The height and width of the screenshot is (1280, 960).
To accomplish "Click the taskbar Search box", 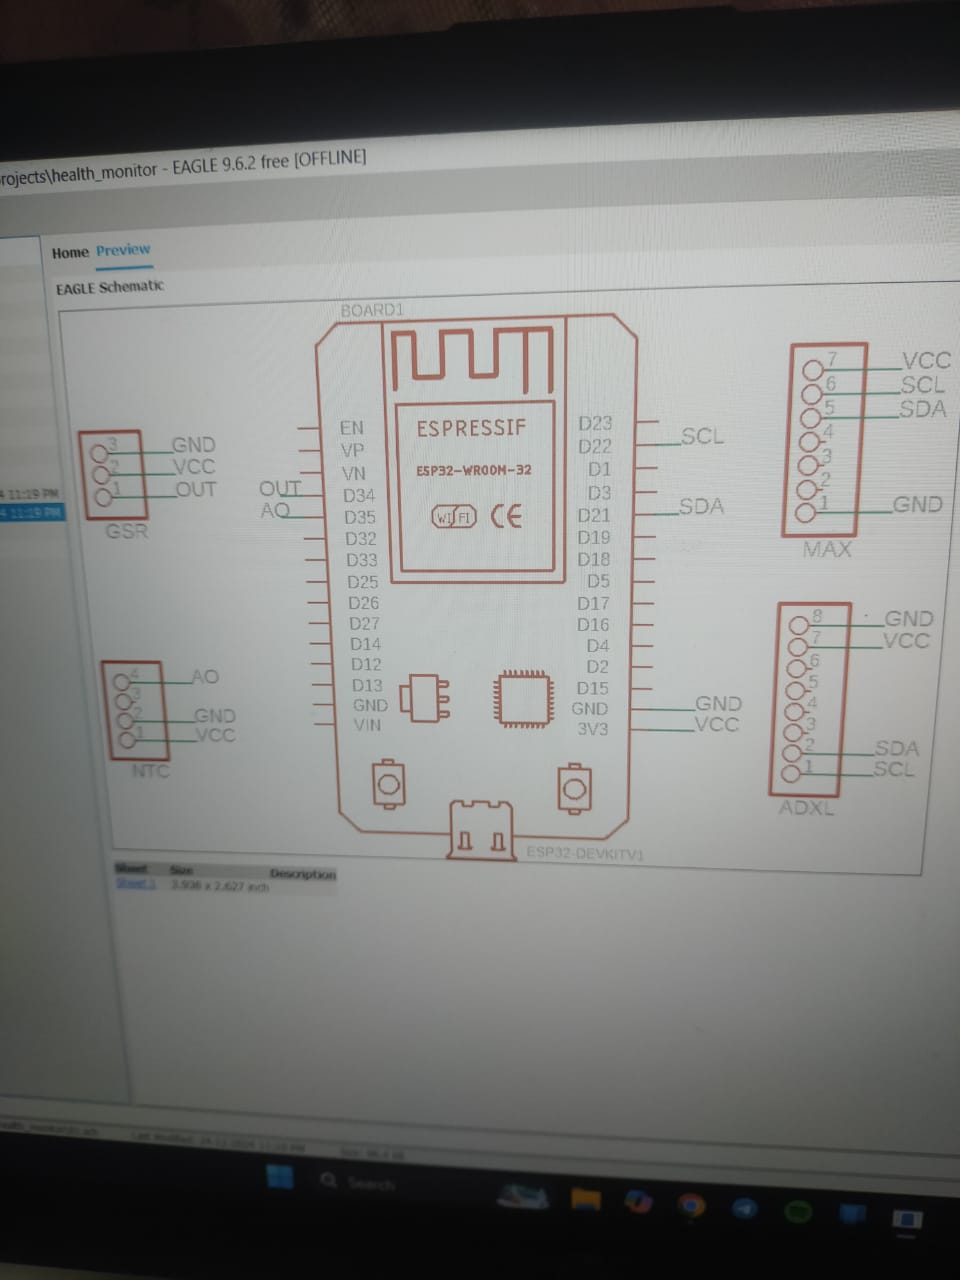I will 360,1183.
